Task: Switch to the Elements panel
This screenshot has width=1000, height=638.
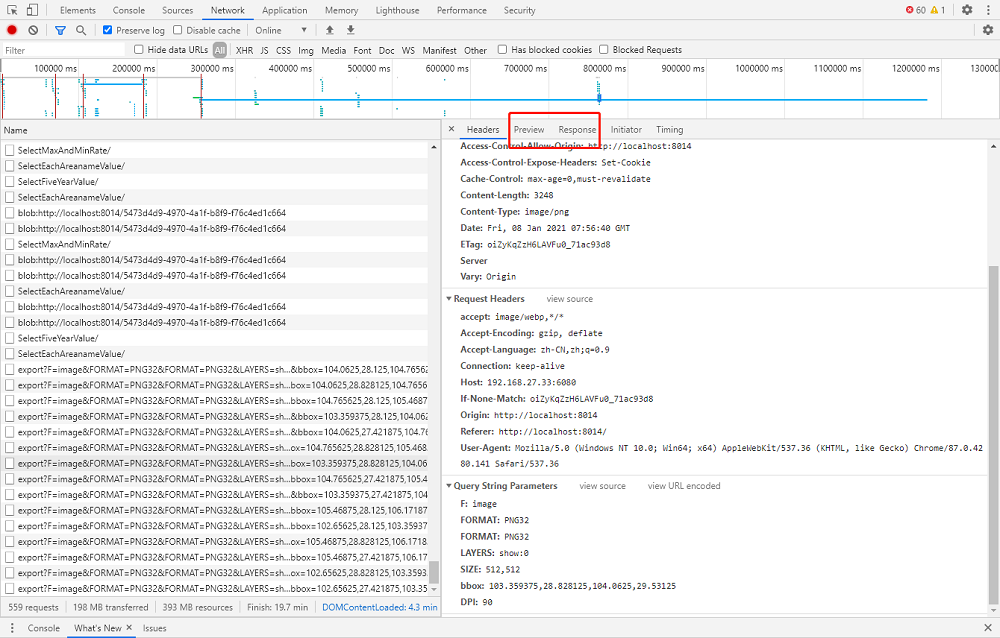Action: pyautogui.click(x=78, y=10)
